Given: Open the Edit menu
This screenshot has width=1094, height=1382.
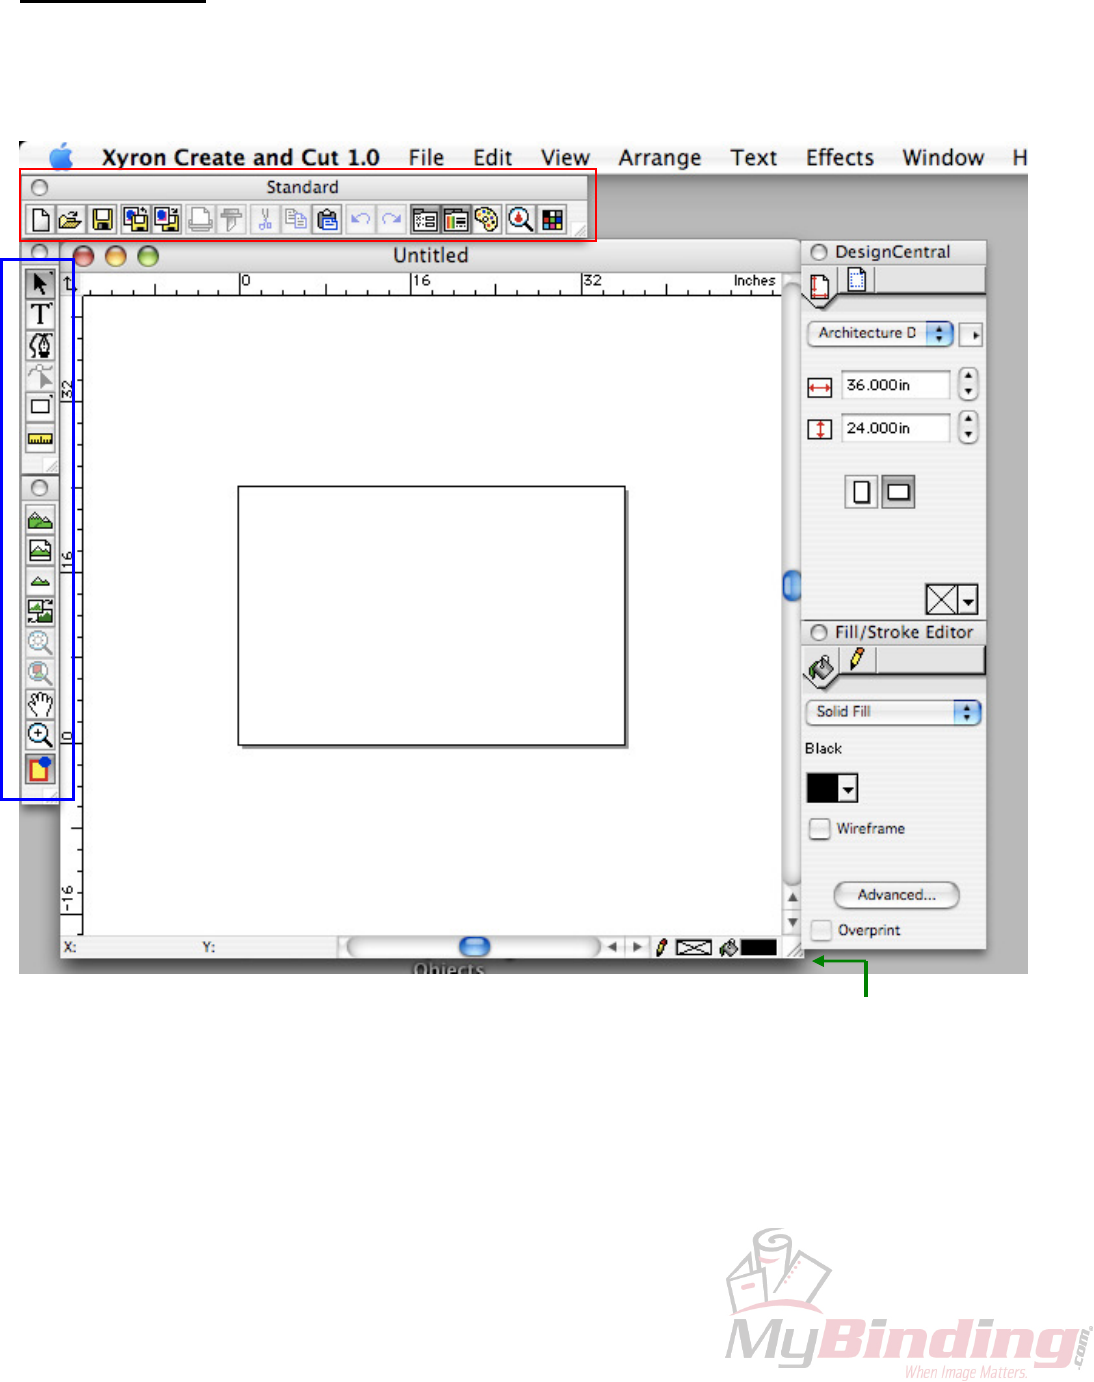Looking at the screenshot, I should click(x=493, y=158).
